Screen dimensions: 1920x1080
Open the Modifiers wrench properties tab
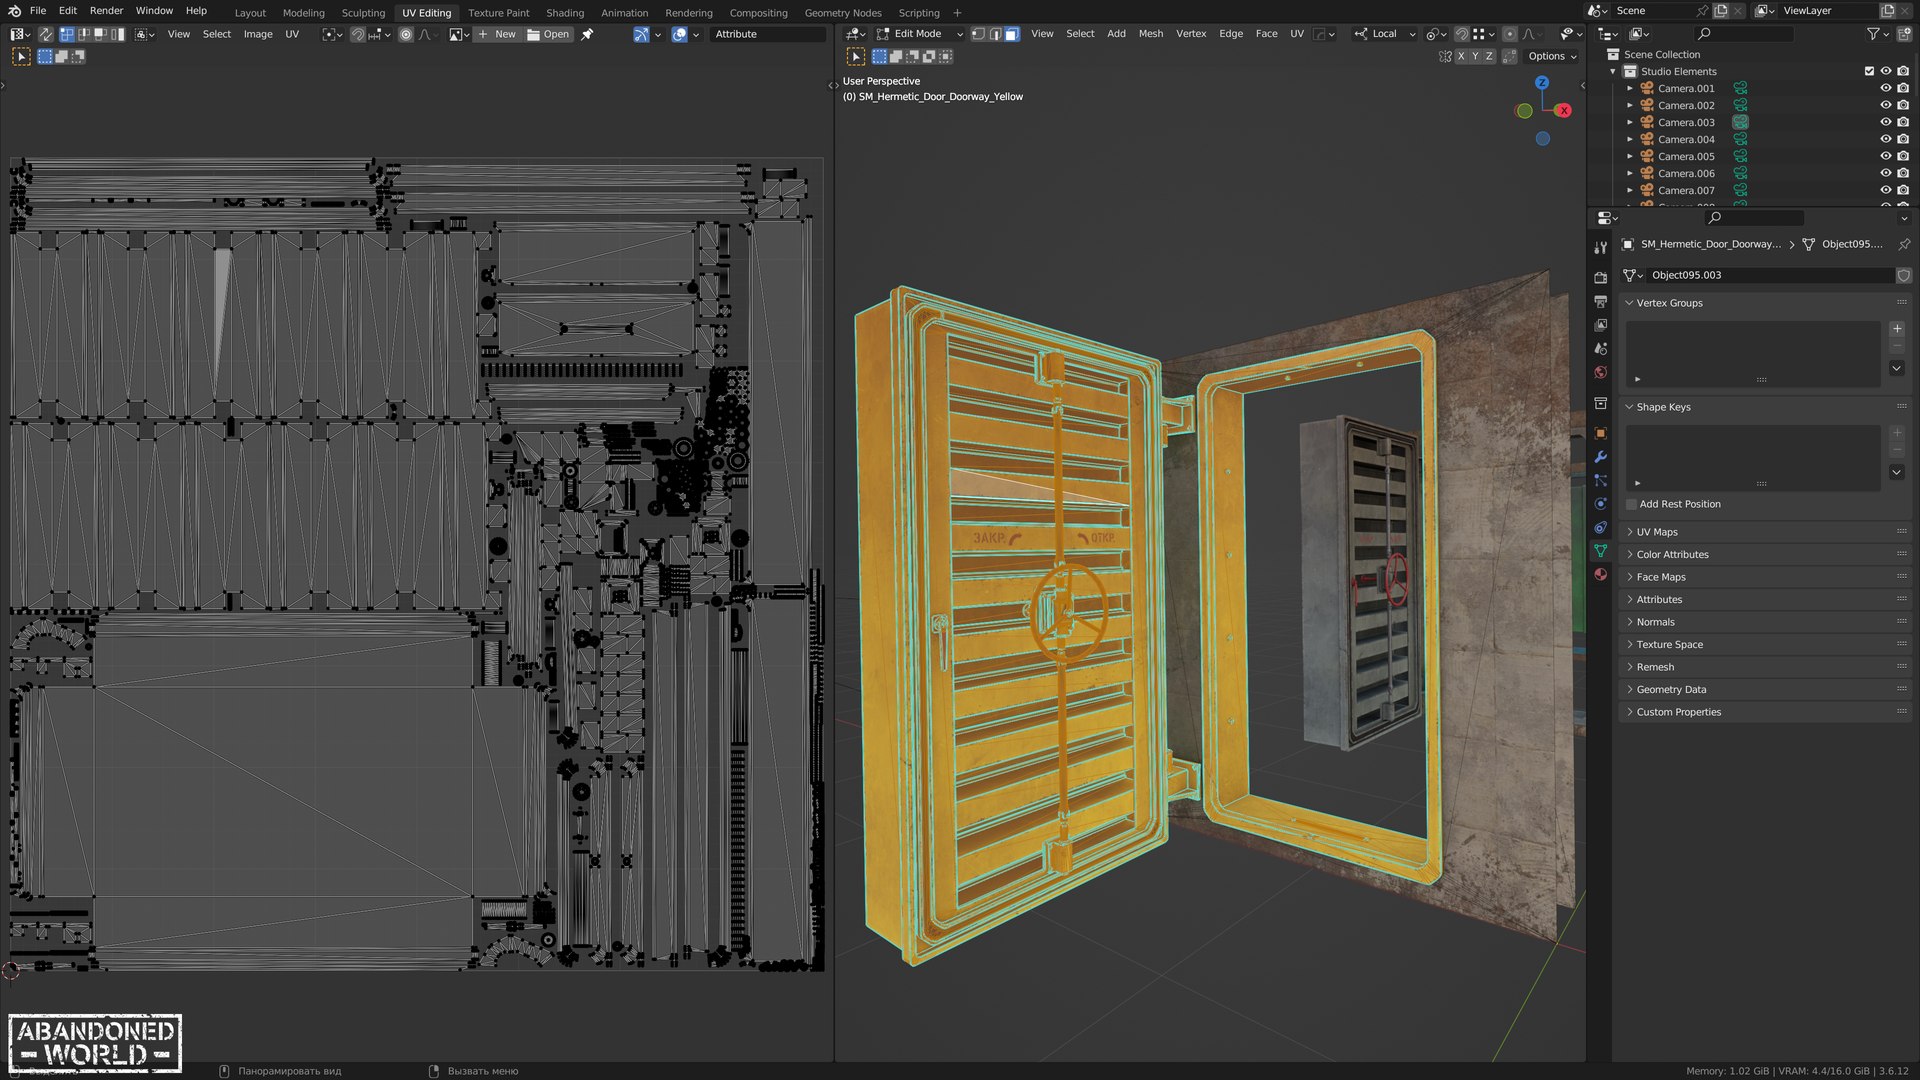coord(1600,457)
